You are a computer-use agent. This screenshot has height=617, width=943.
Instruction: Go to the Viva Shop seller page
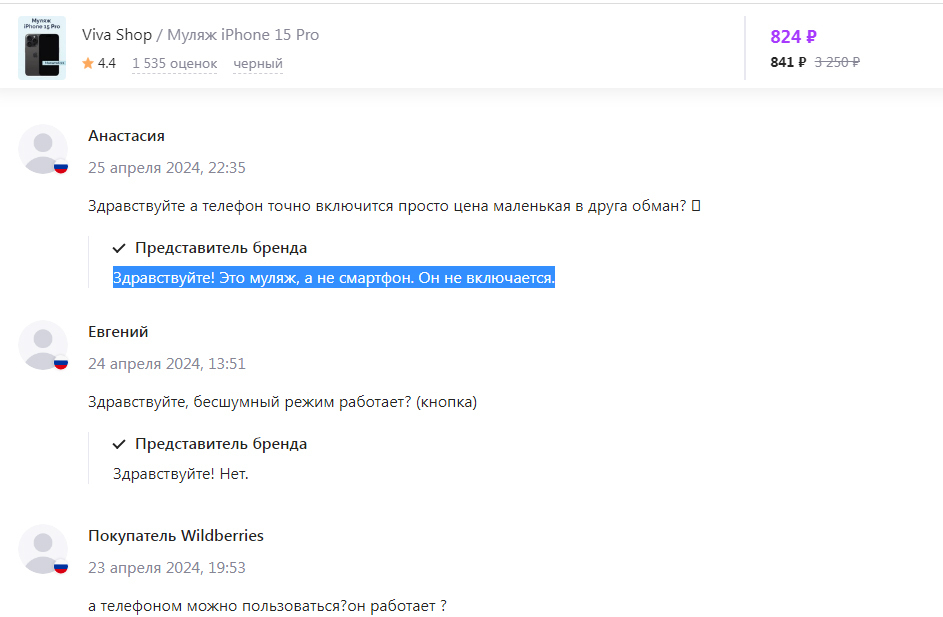[x=116, y=35]
